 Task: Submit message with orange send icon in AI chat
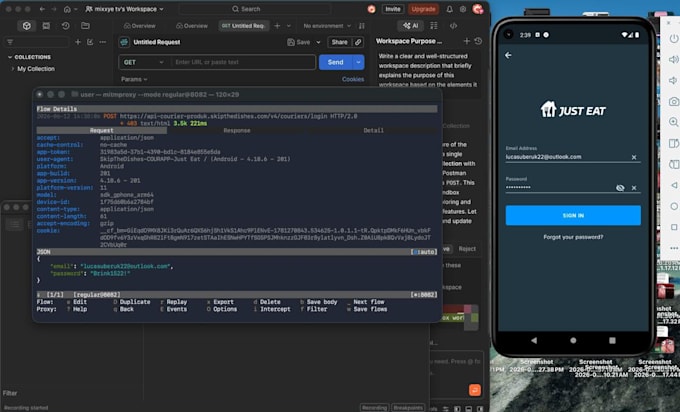[475, 390]
